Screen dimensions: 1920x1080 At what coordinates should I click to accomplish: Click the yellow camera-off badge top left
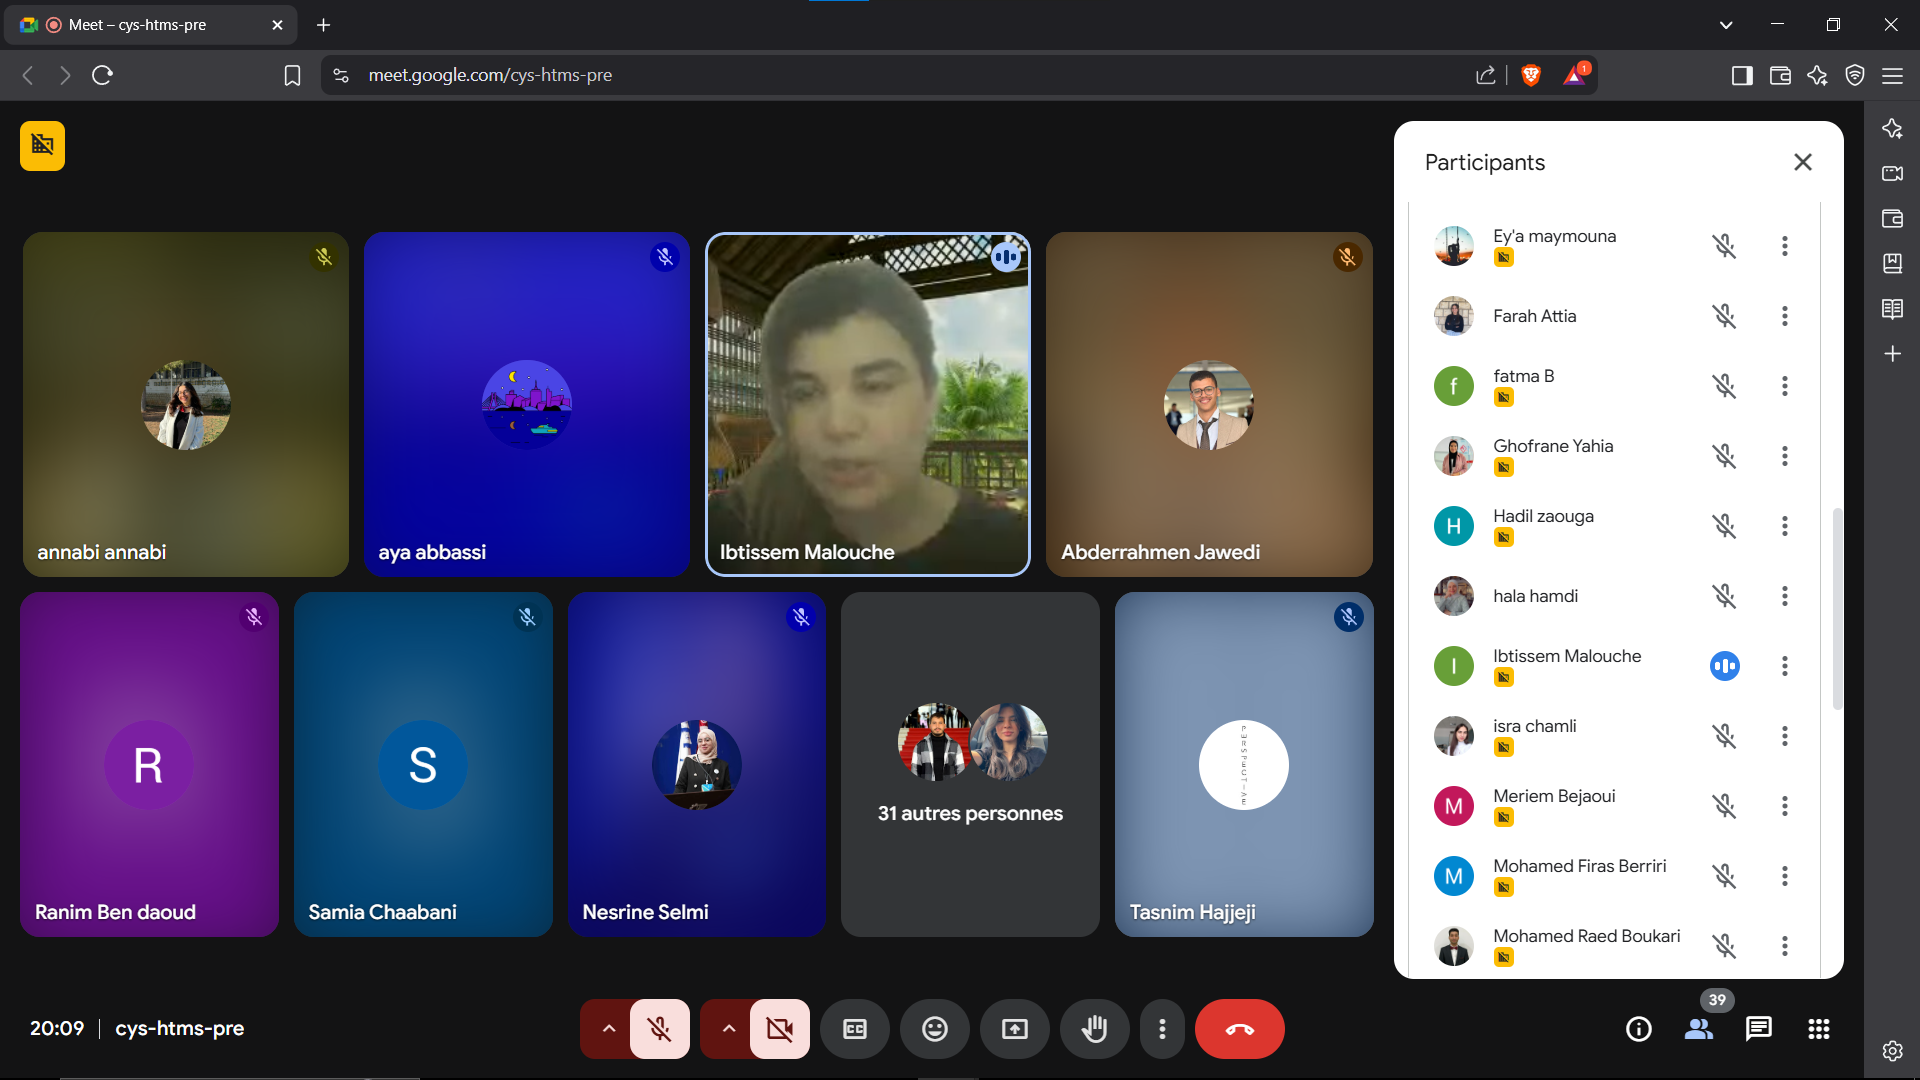(x=42, y=146)
